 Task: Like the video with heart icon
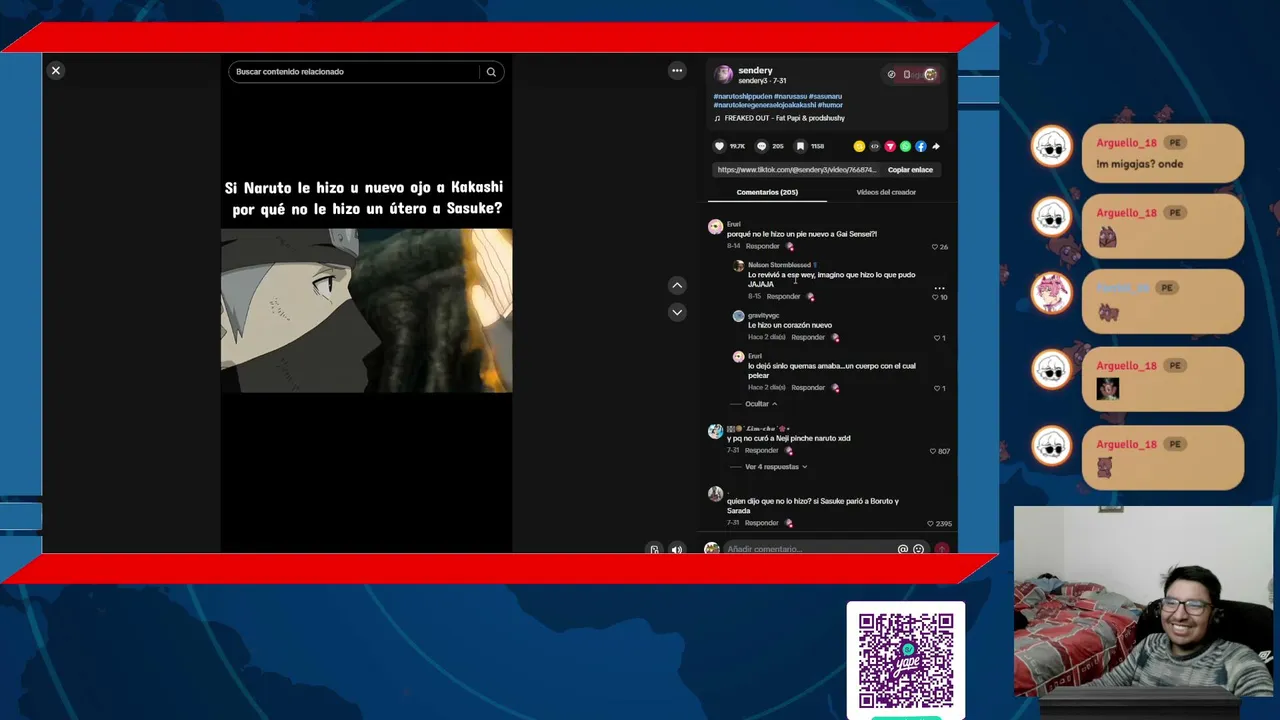[x=719, y=146]
